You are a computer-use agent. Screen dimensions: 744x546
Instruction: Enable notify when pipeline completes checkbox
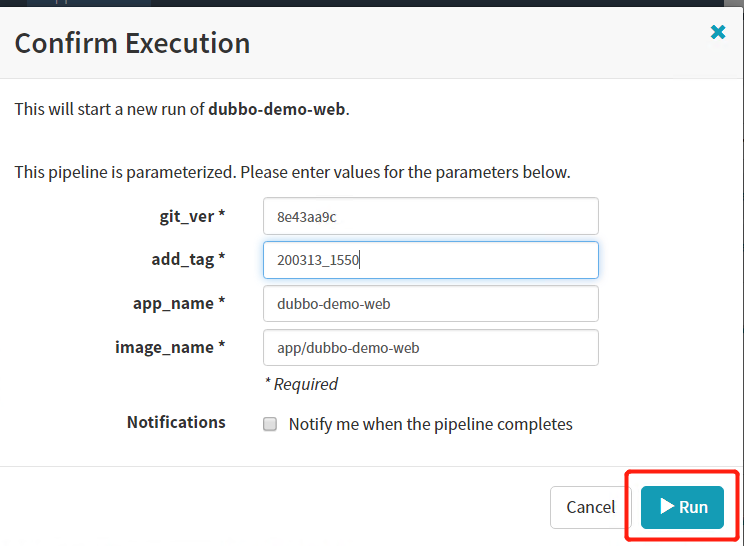tap(270, 424)
